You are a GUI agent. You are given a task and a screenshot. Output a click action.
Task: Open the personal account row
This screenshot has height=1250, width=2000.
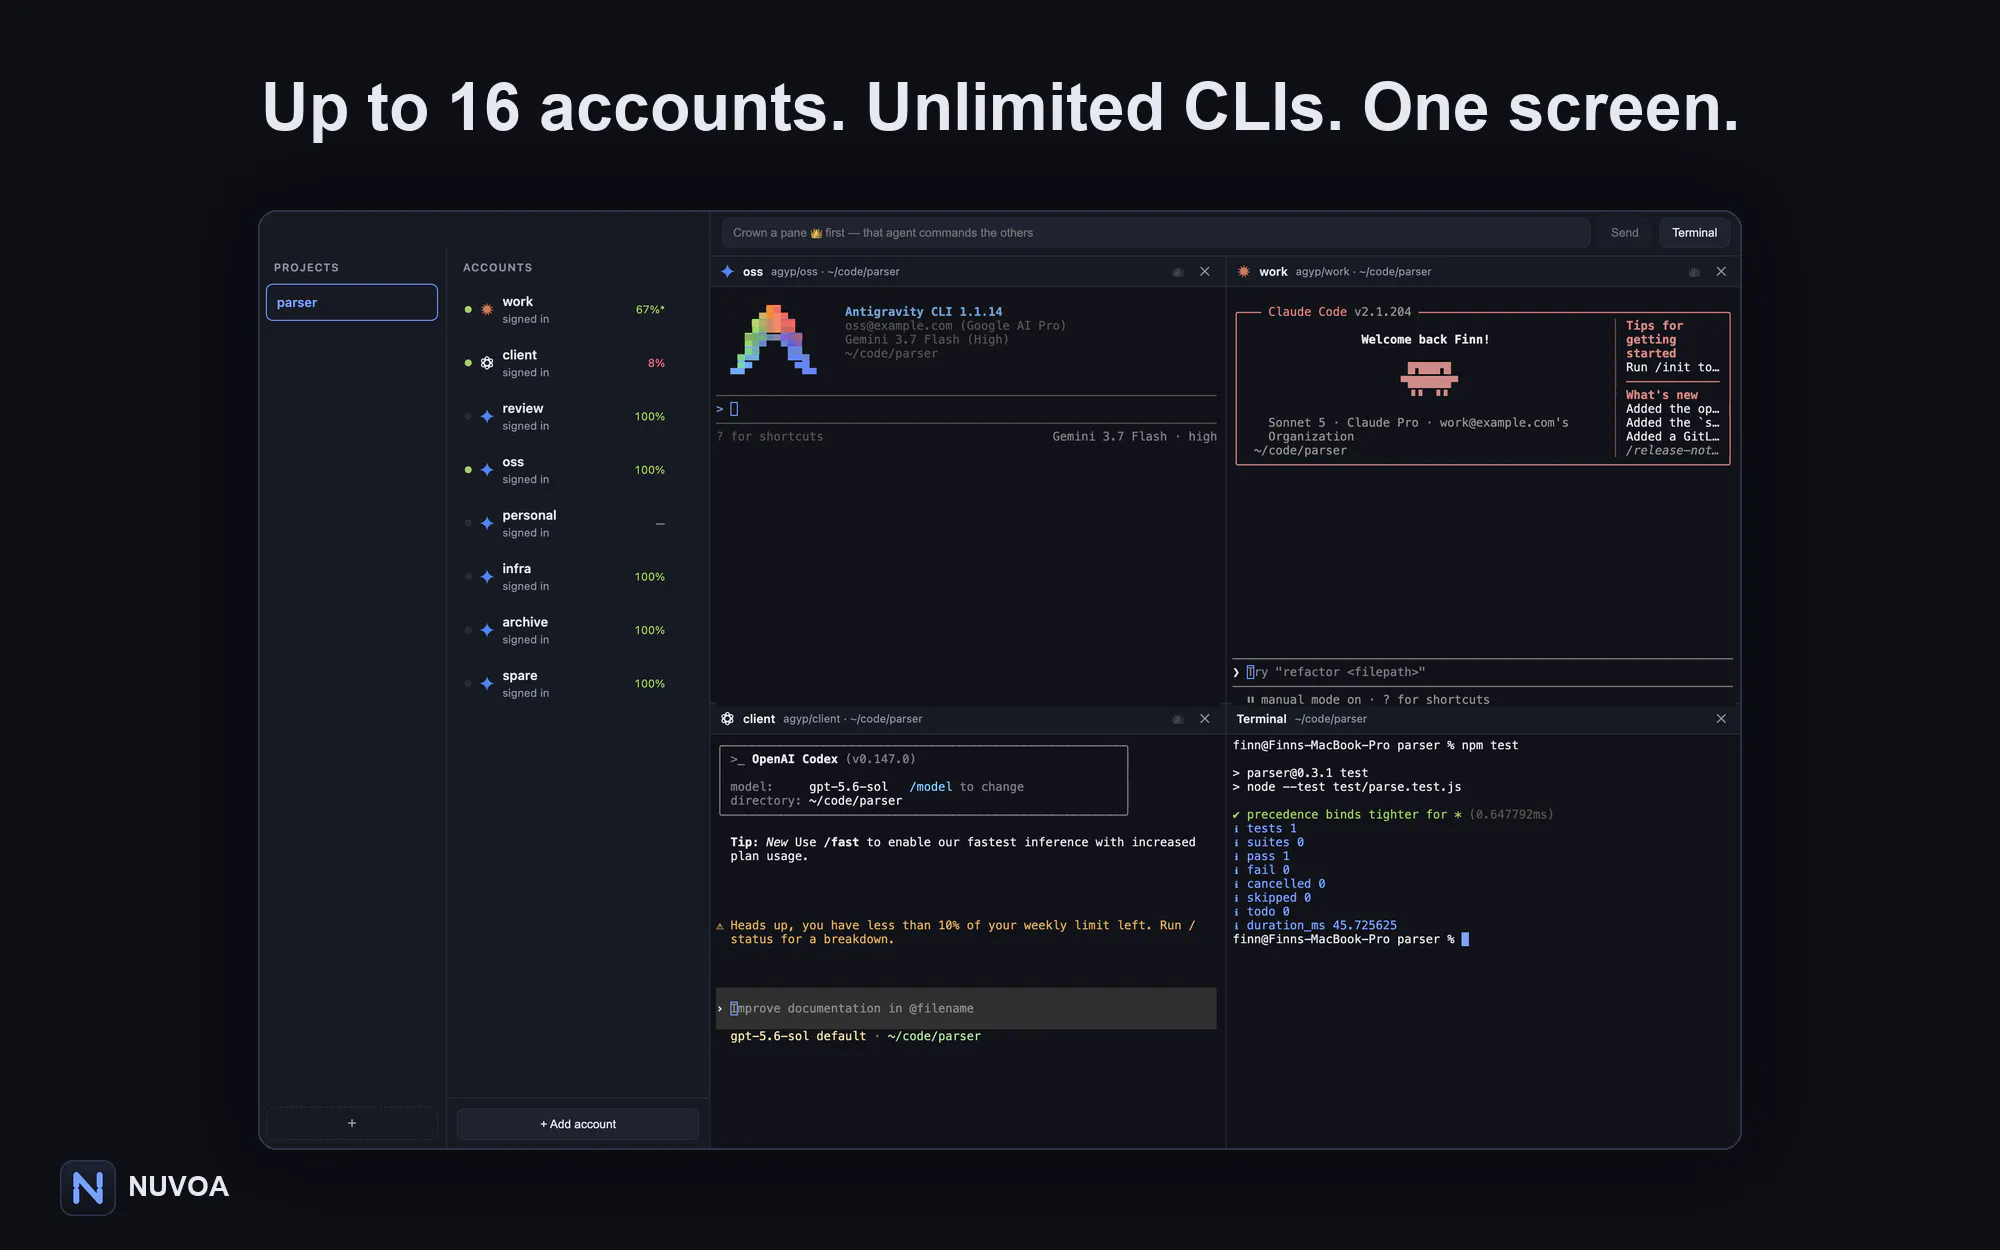578,523
